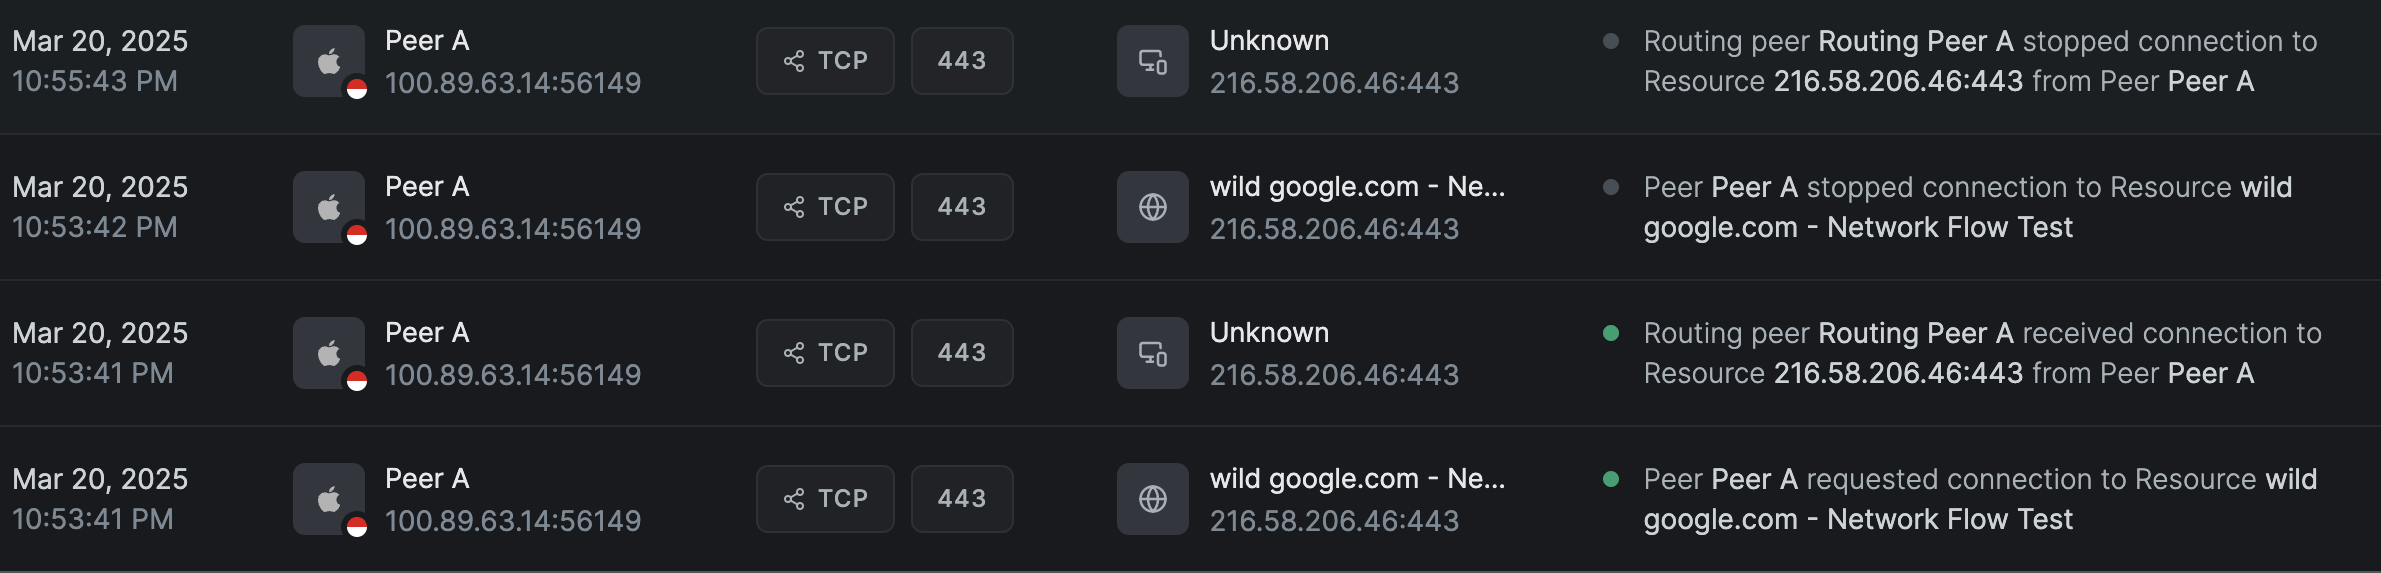Viewport: 2381px width, 573px height.
Task: Click the 443 port badge in the bottom row
Action: tap(962, 499)
